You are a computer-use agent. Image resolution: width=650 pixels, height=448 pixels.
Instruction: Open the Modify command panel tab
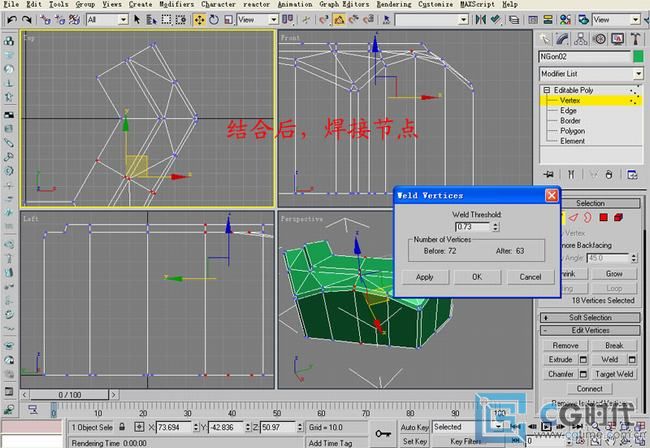(x=562, y=39)
